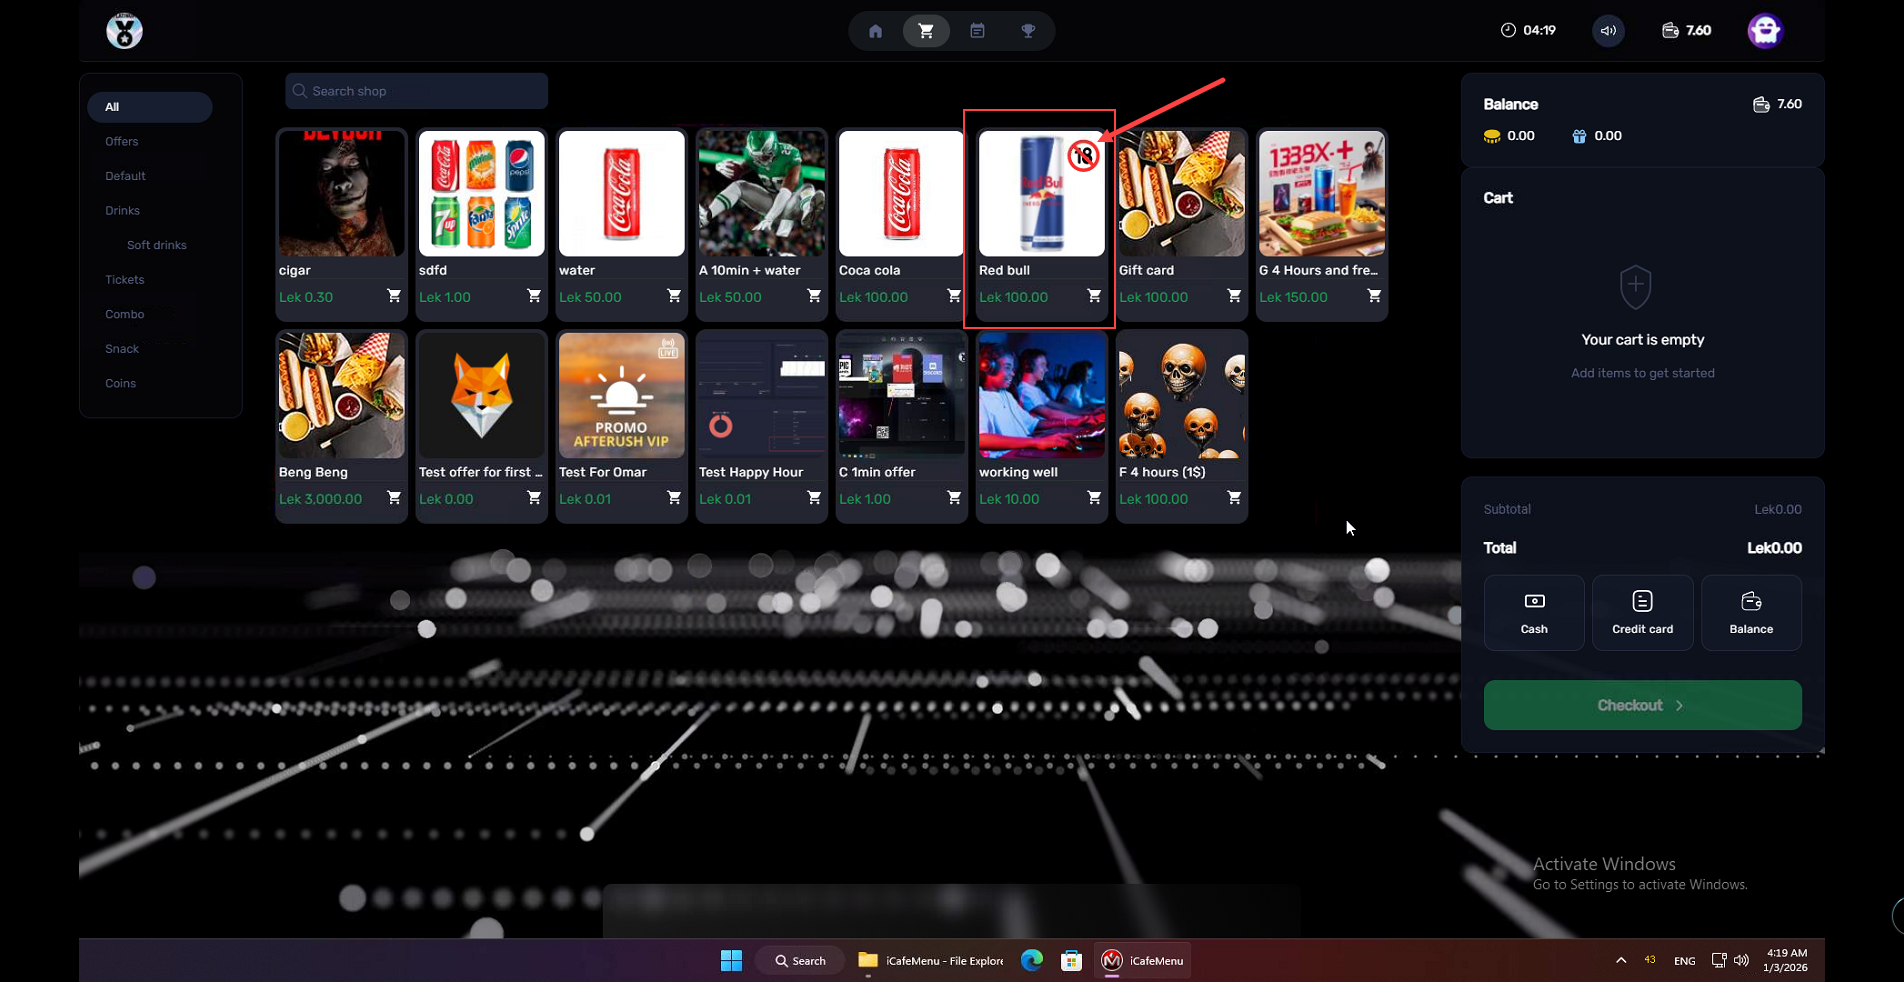Show hidden system tray icons
Viewport: 1904px width, 982px height.
click(x=1621, y=961)
